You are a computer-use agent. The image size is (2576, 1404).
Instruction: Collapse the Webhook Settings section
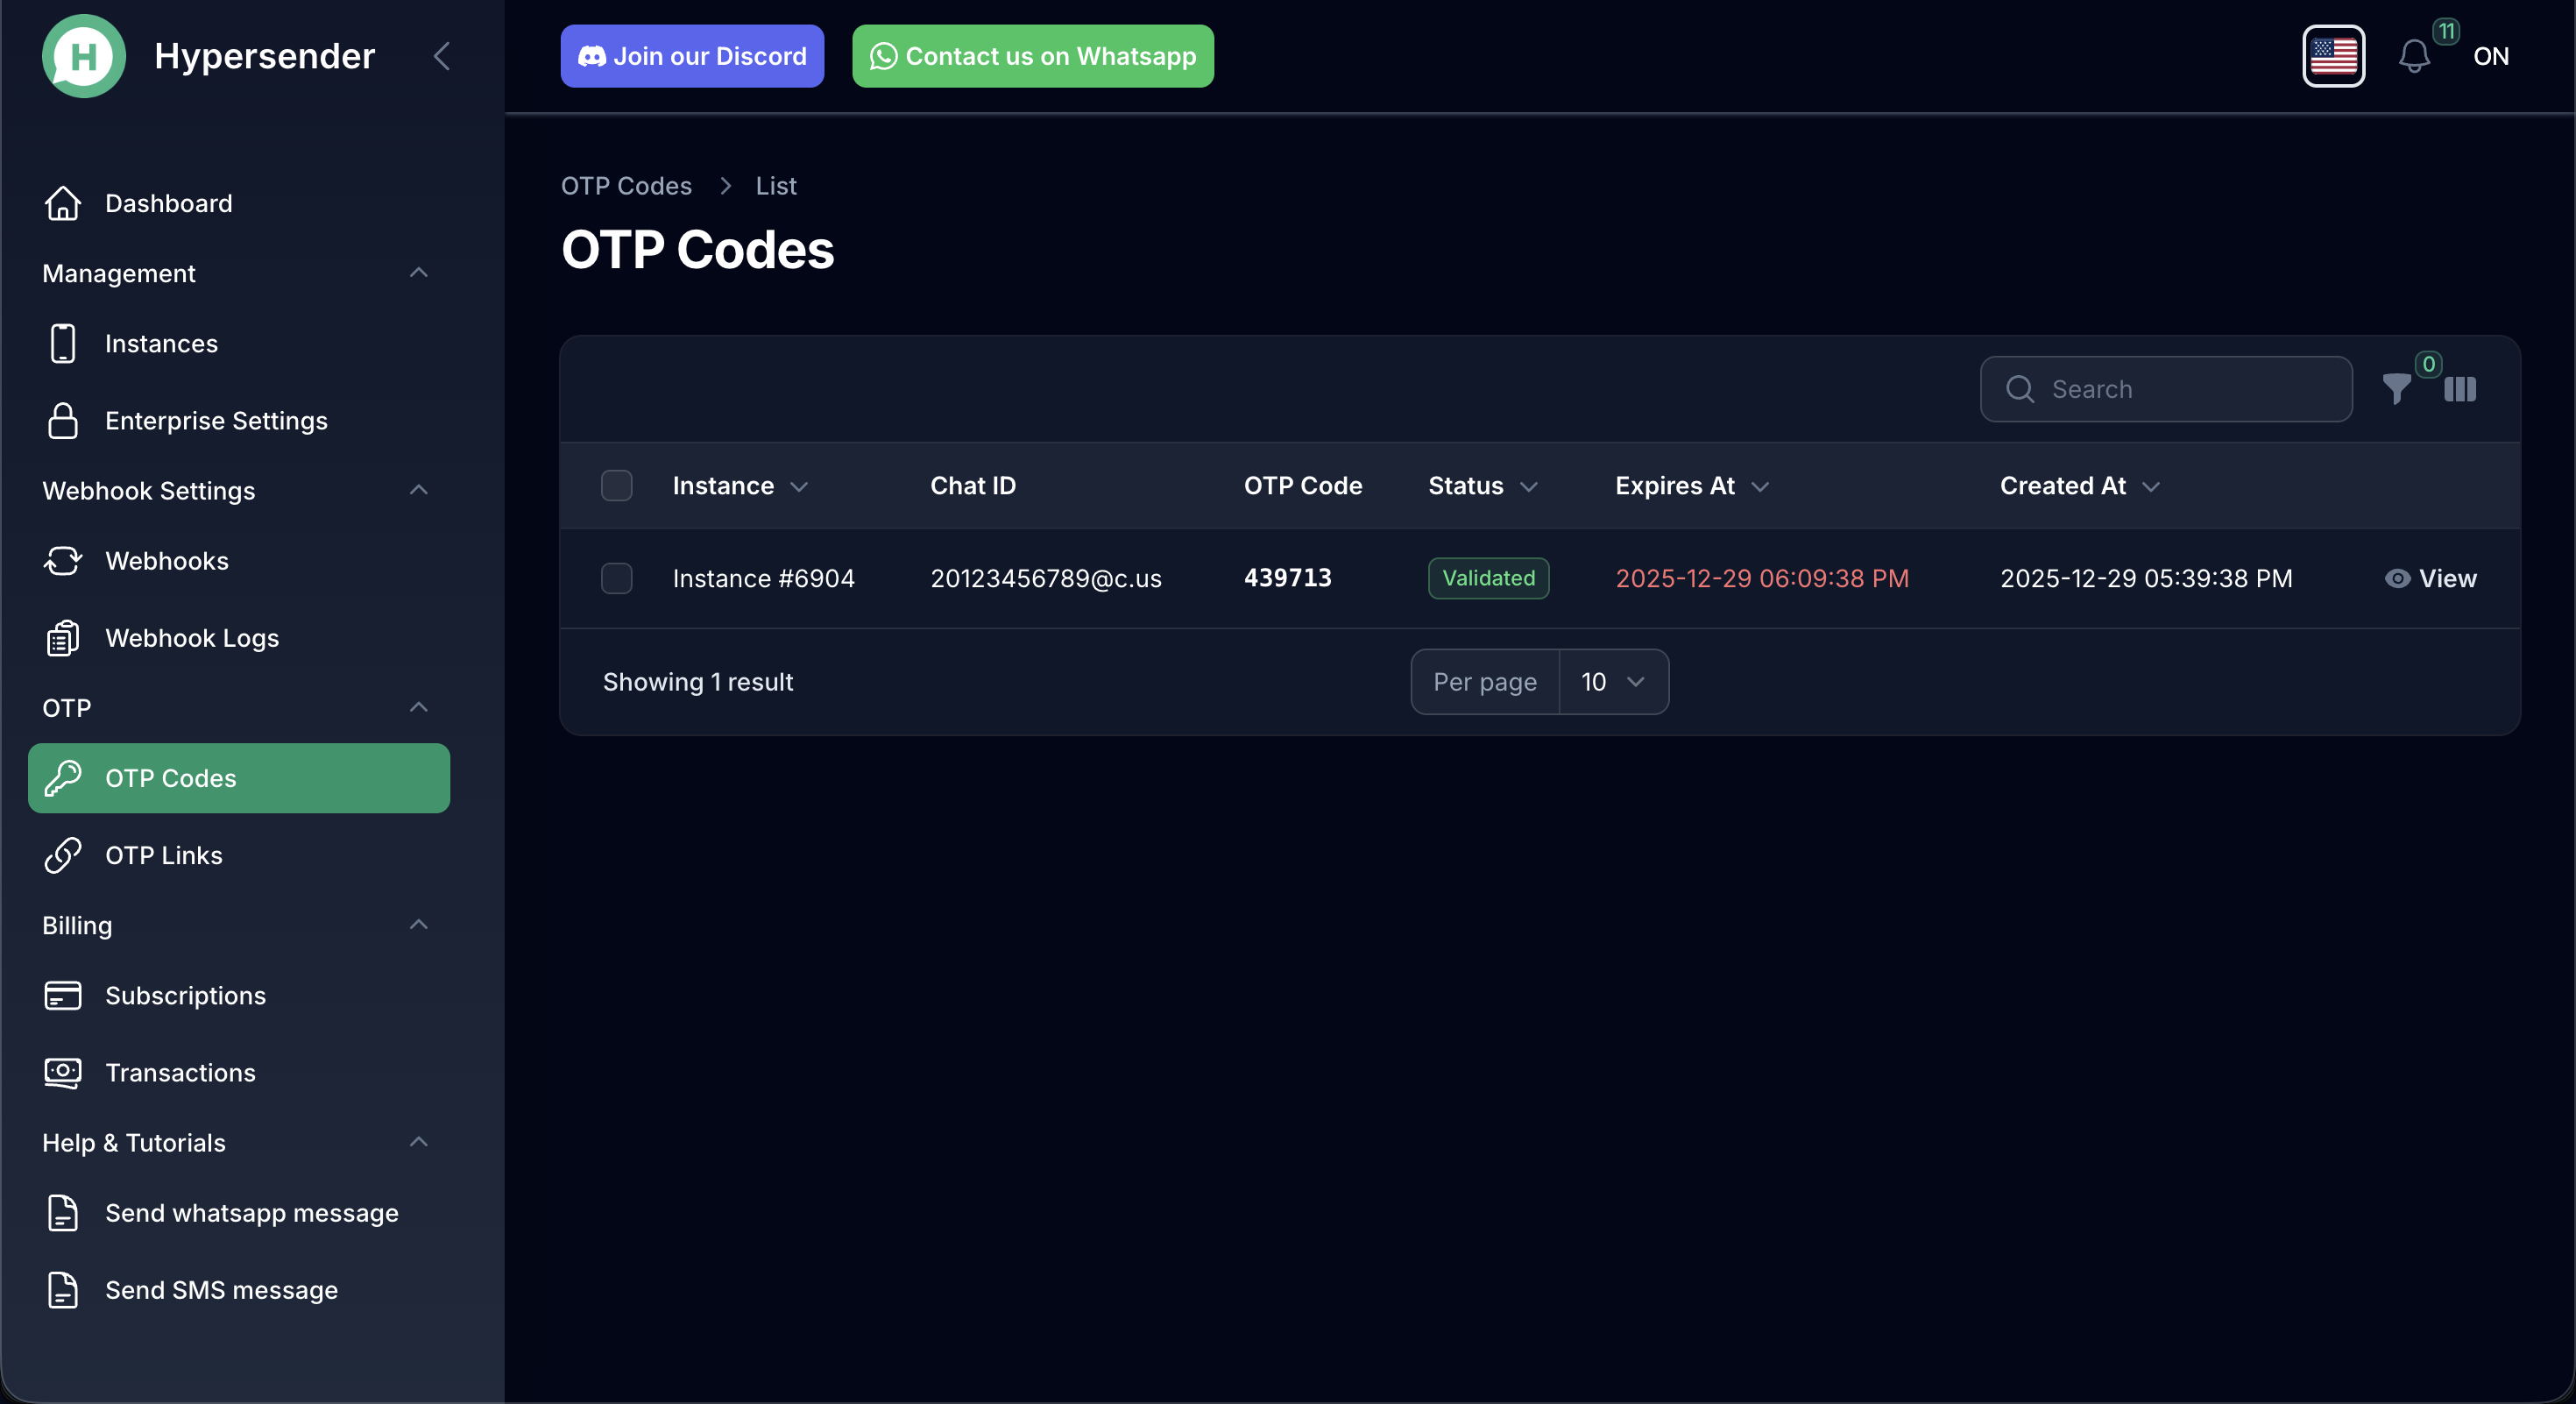tap(419, 490)
